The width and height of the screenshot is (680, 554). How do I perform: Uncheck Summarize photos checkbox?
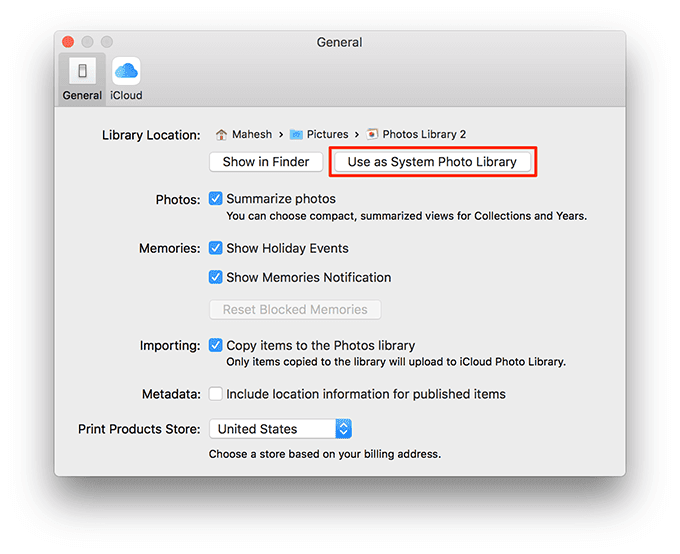[x=216, y=199]
